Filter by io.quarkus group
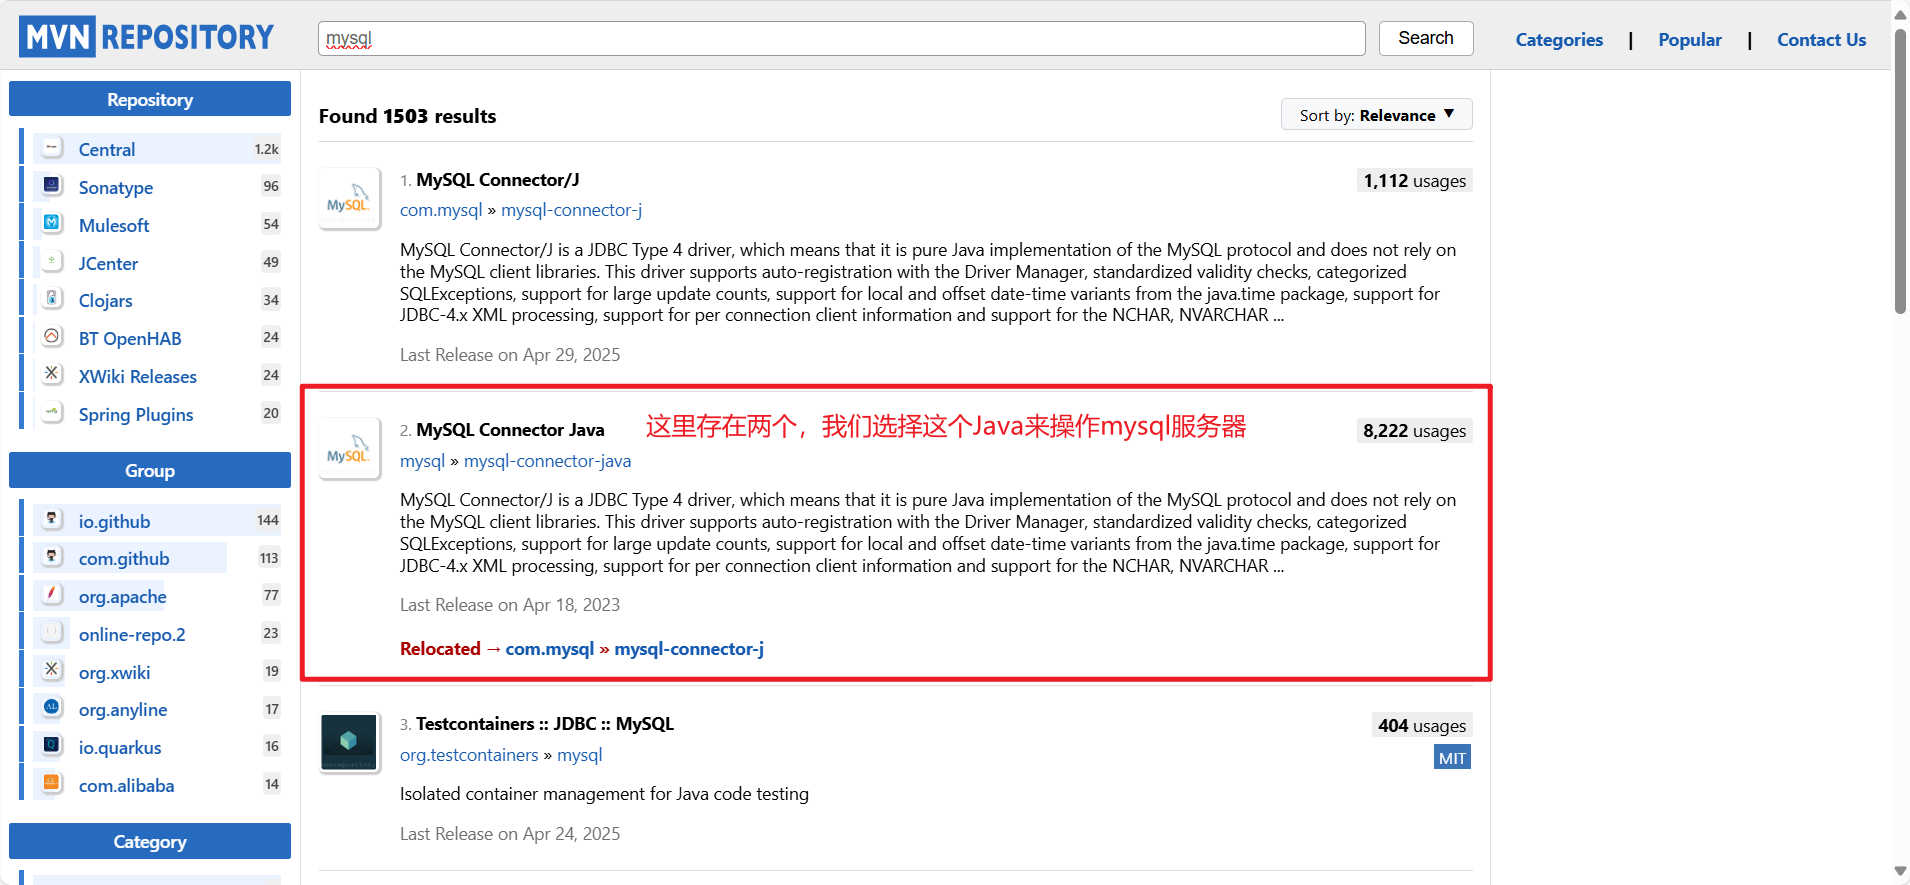Viewport: 1910px width, 885px height. 120,747
